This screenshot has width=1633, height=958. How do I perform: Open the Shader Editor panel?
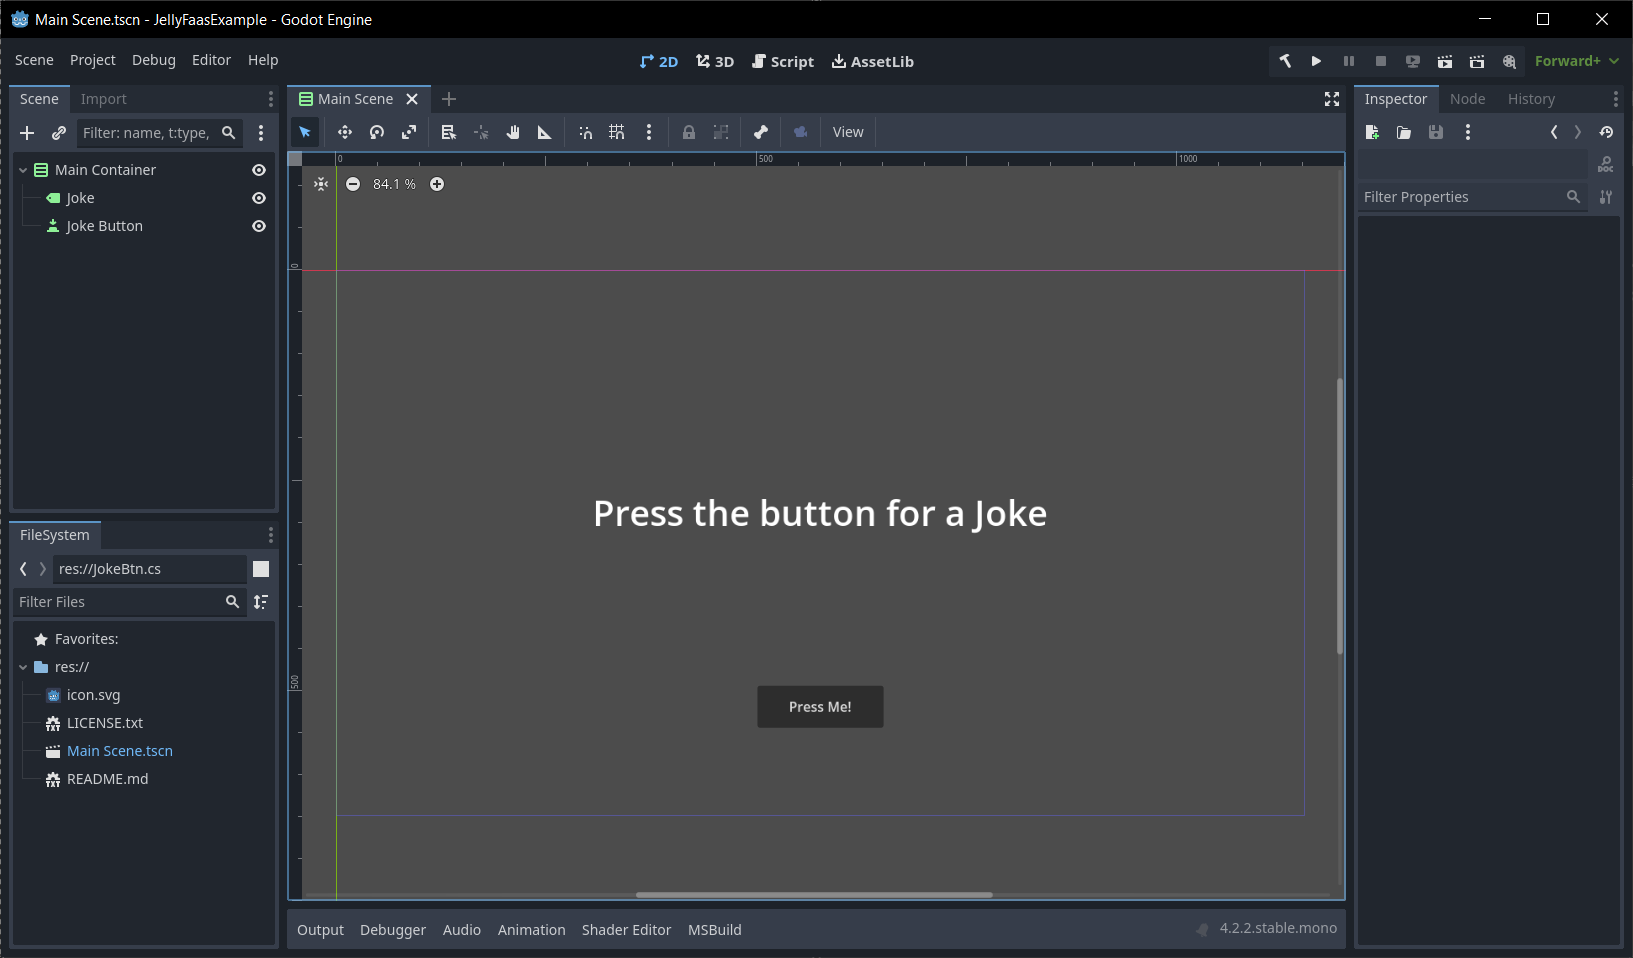(626, 930)
